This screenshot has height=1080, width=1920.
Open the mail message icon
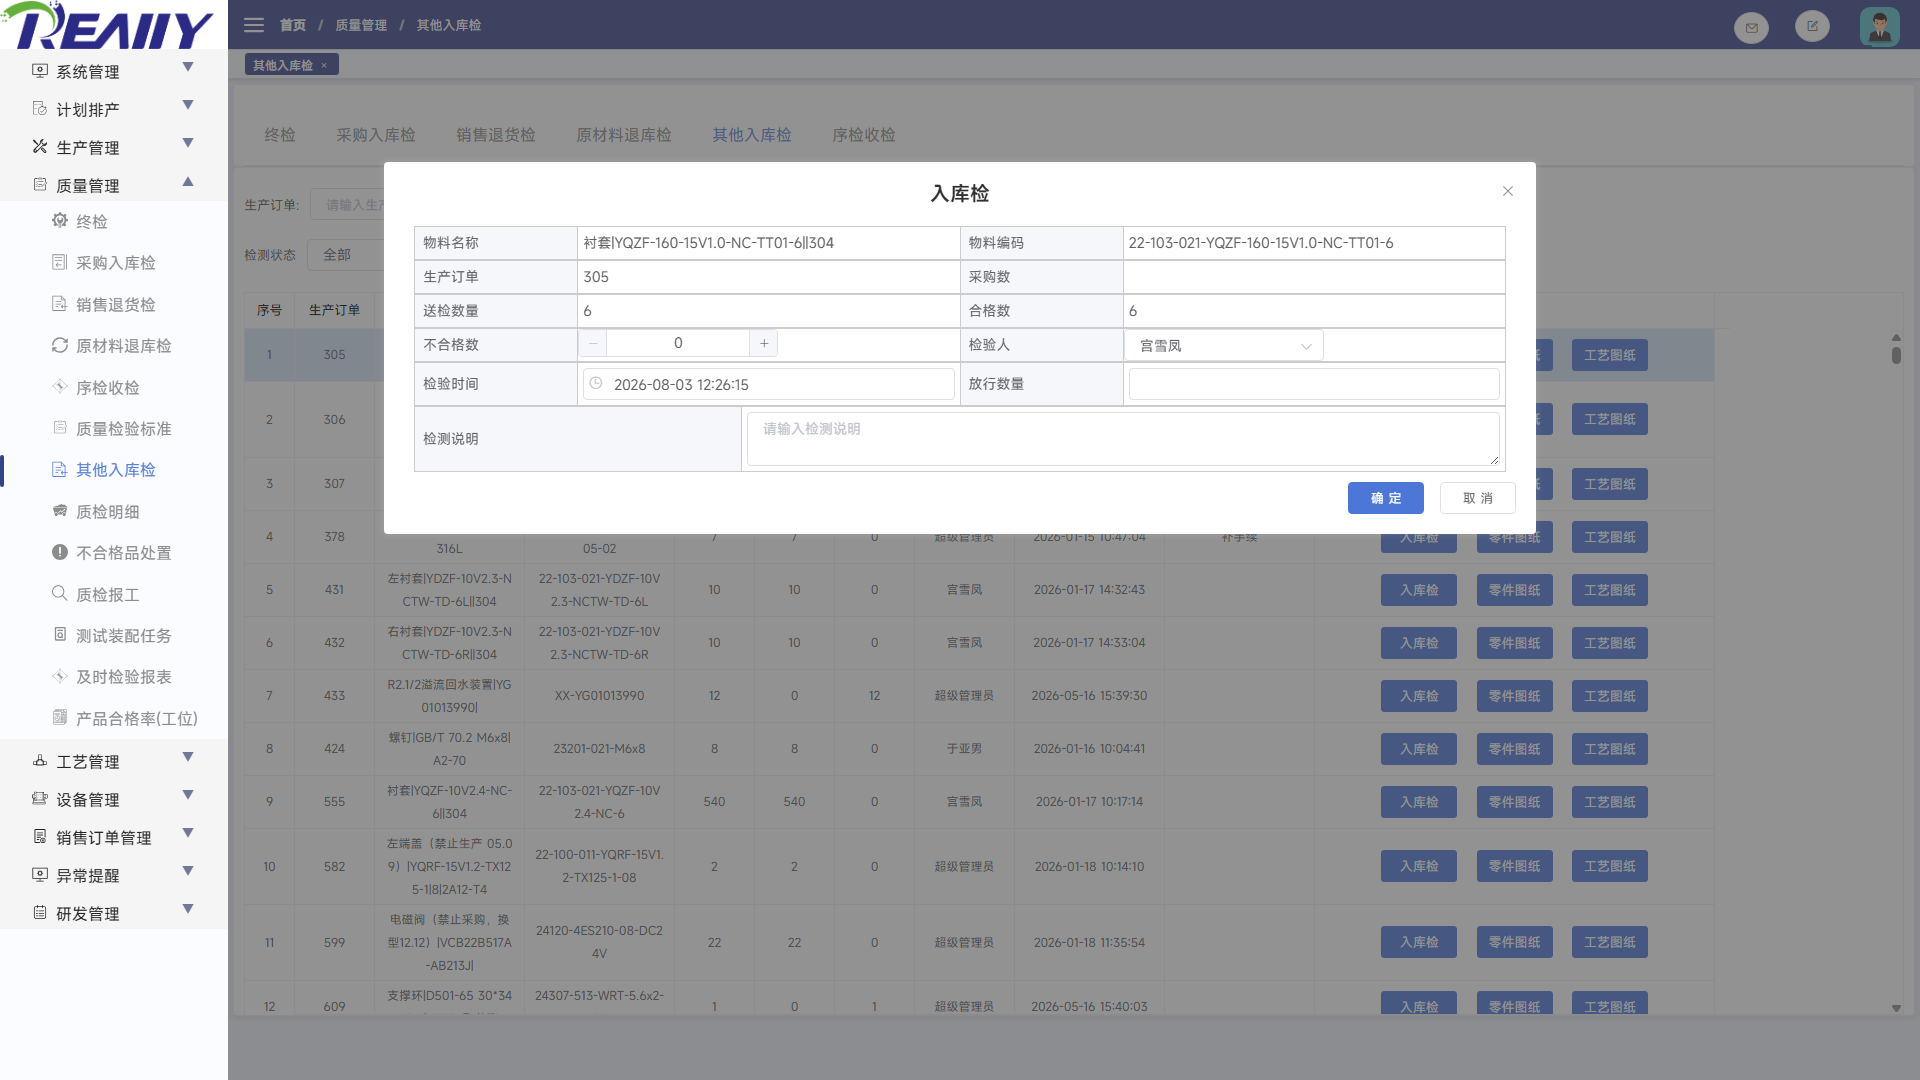1751,28
